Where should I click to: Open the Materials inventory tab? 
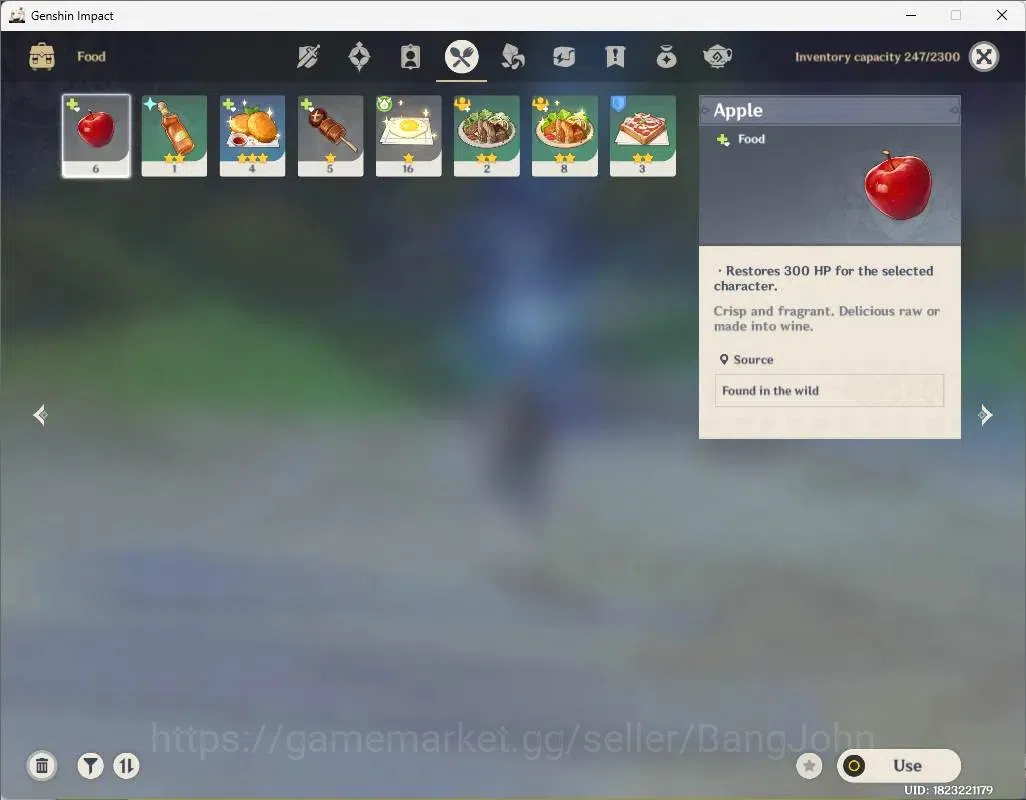pos(512,57)
